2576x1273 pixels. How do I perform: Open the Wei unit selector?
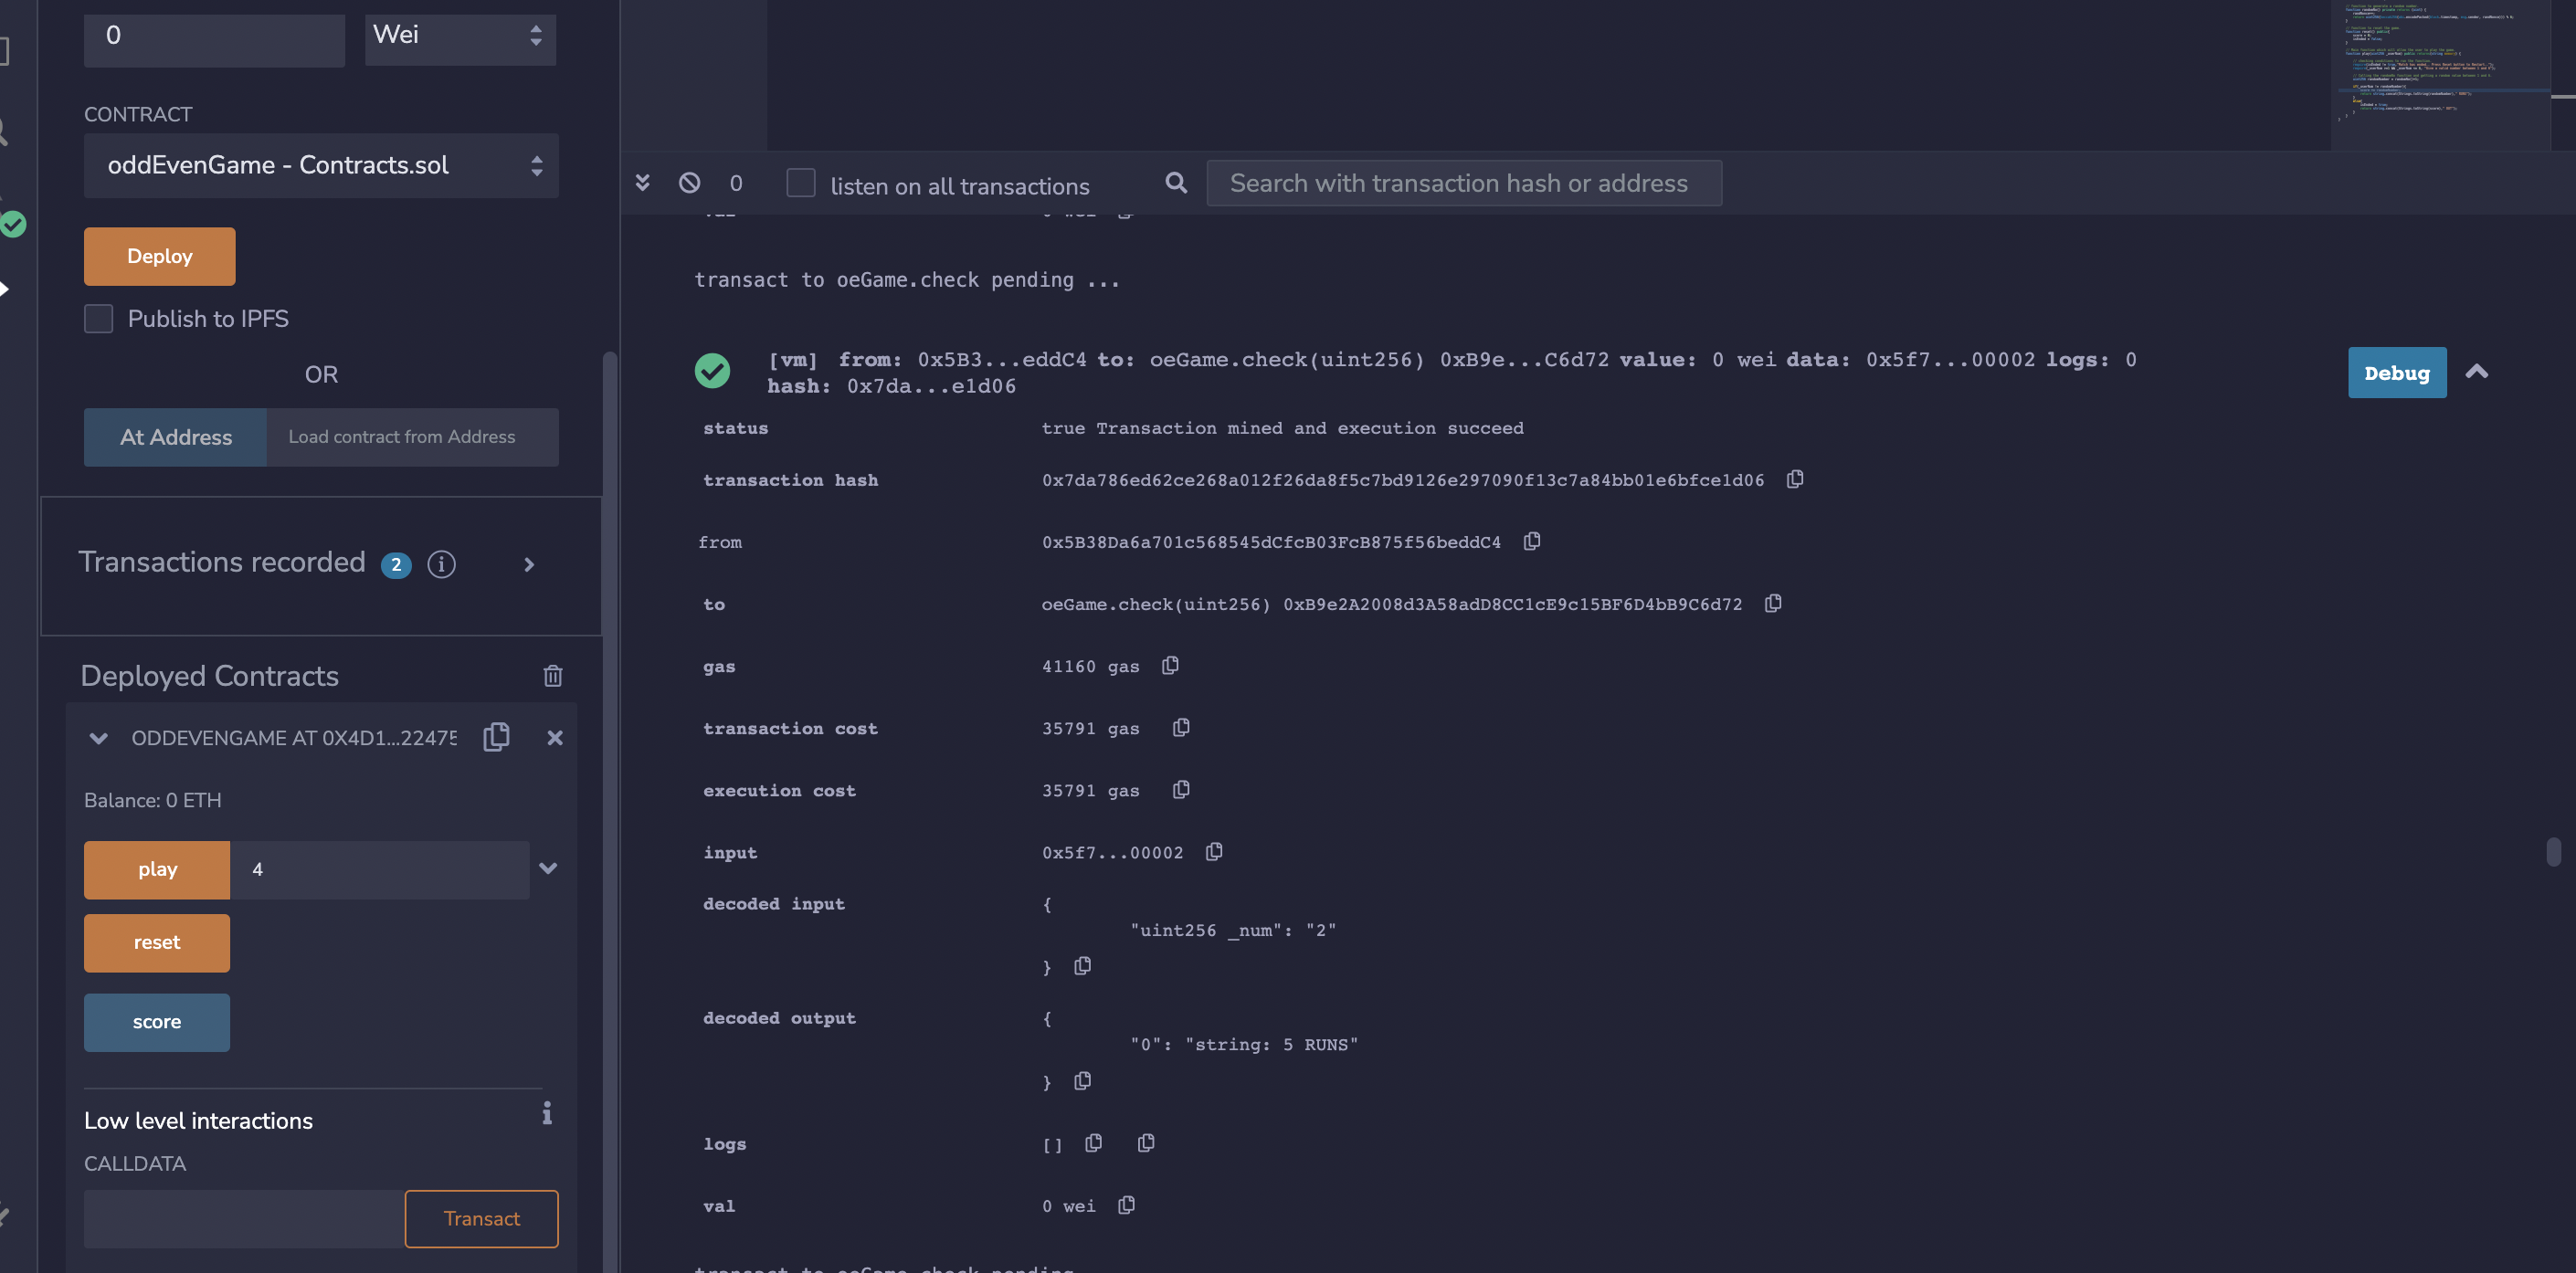[x=459, y=36]
